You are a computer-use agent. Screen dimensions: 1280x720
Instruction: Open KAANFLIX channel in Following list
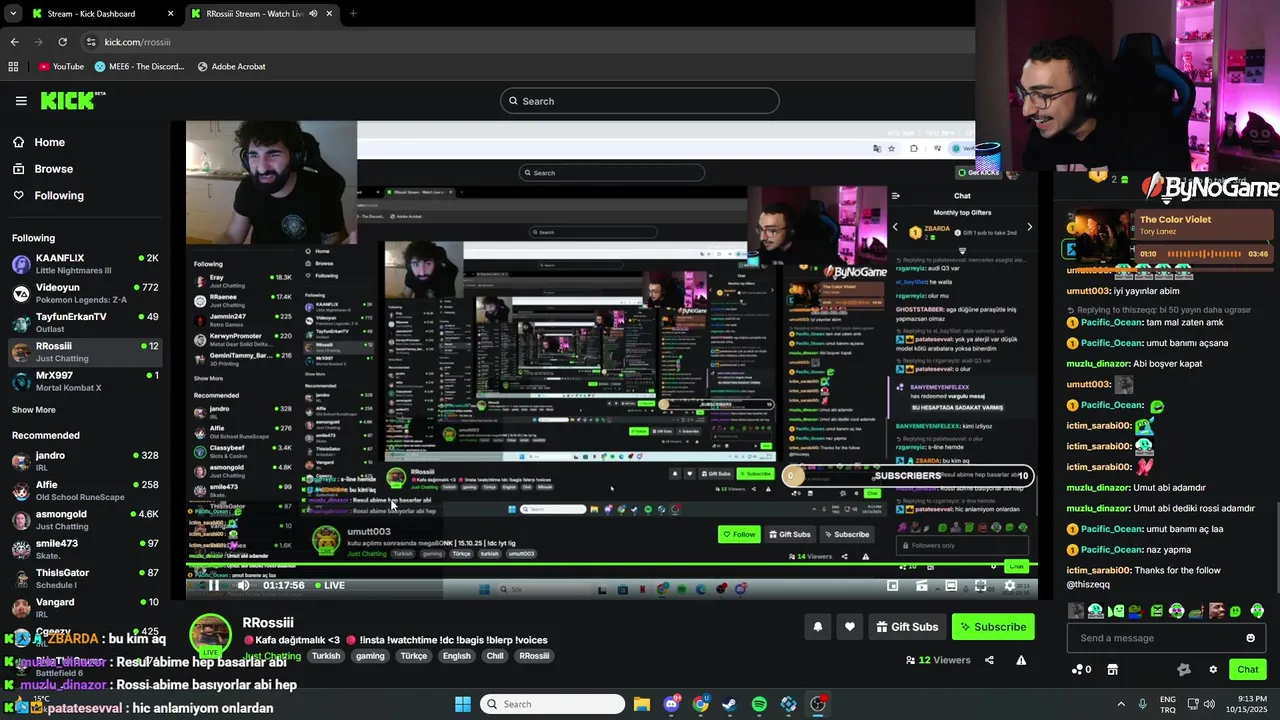(x=85, y=264)
